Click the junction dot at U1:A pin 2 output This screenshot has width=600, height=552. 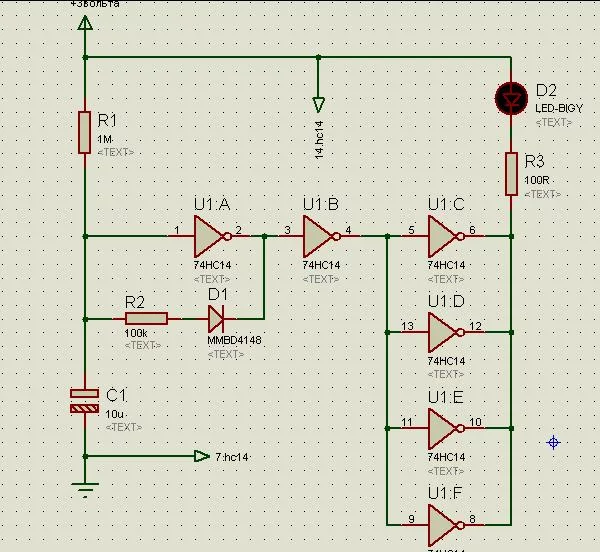point(264,236)
